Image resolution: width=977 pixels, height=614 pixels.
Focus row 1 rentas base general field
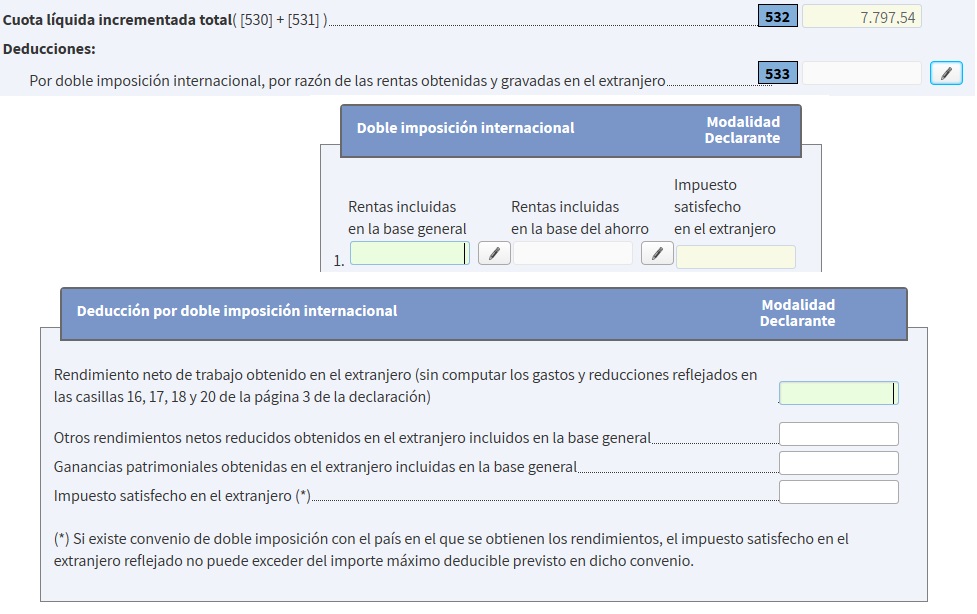pyautogui.click(x=409, y=254)
